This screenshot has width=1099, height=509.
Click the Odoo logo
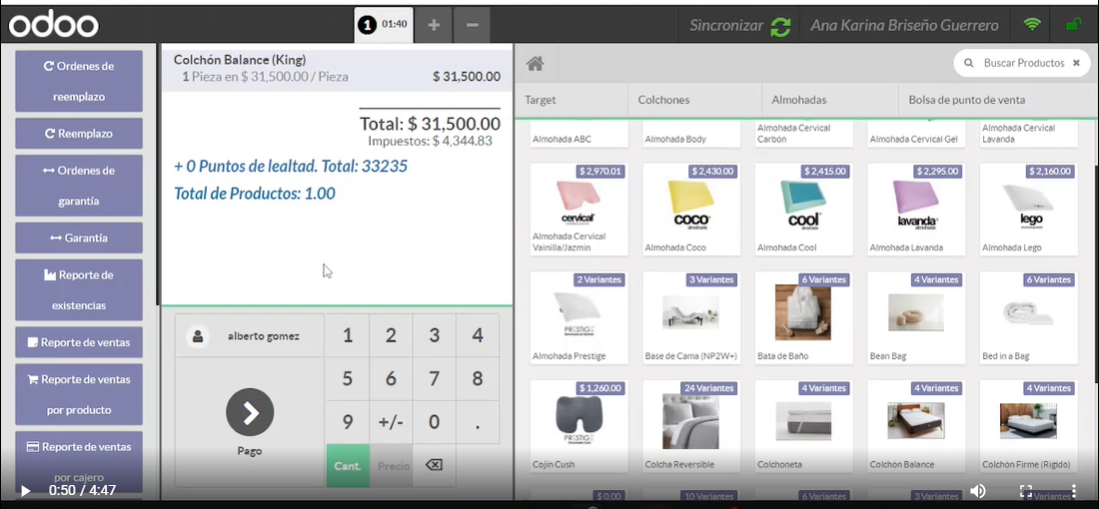point(53,26)
